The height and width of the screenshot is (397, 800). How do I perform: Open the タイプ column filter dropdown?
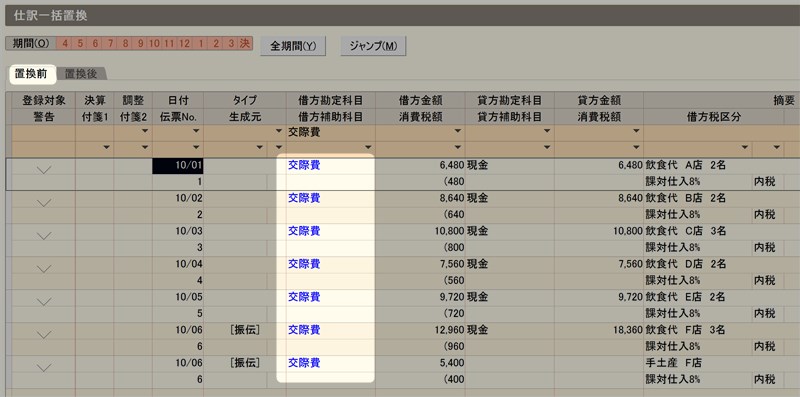(279, 132)
